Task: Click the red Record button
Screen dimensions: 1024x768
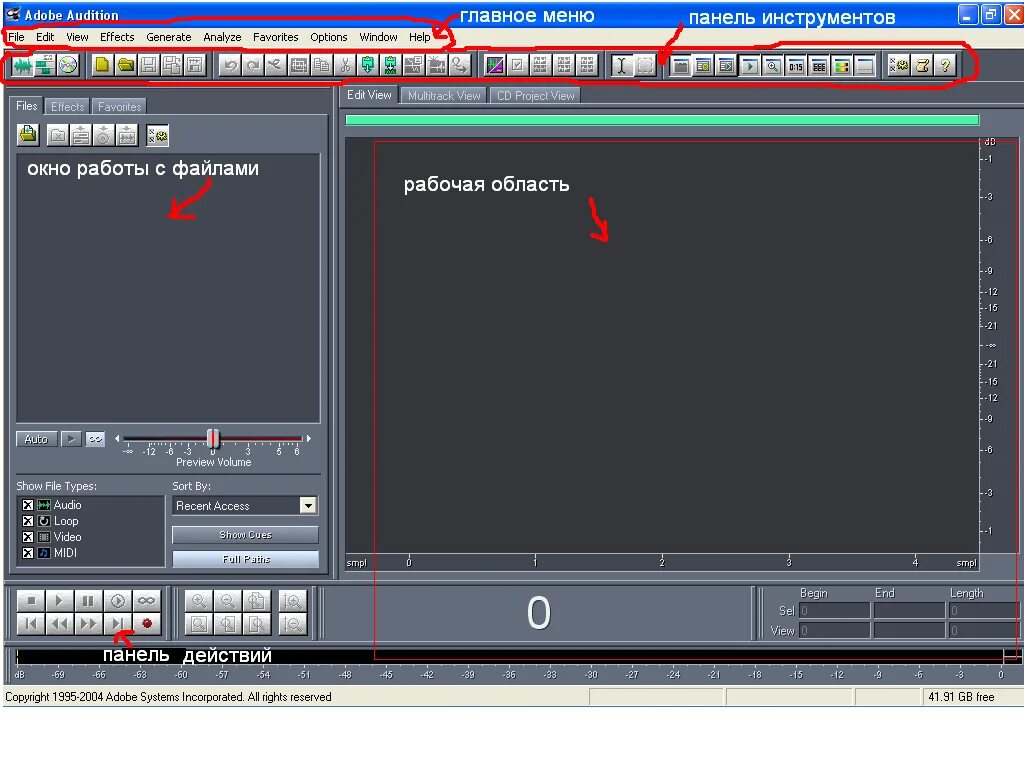Action: (x=147, y=624)
